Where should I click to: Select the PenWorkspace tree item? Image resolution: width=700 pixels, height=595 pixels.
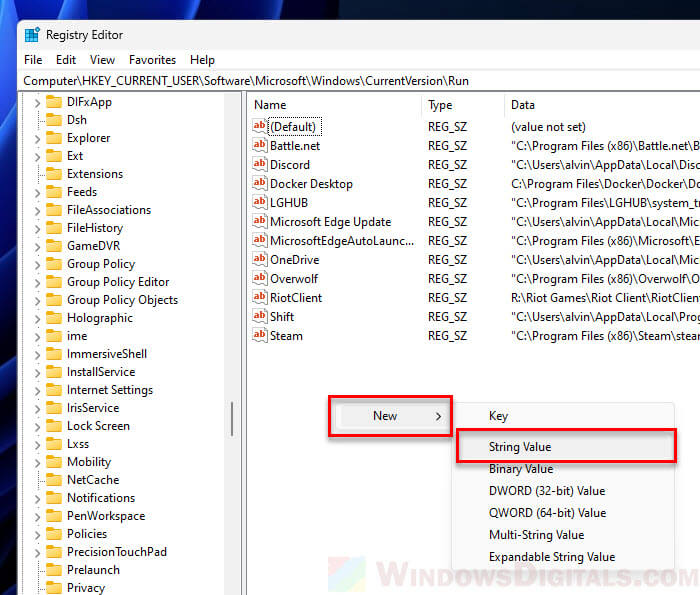click(x=106, y=516)
